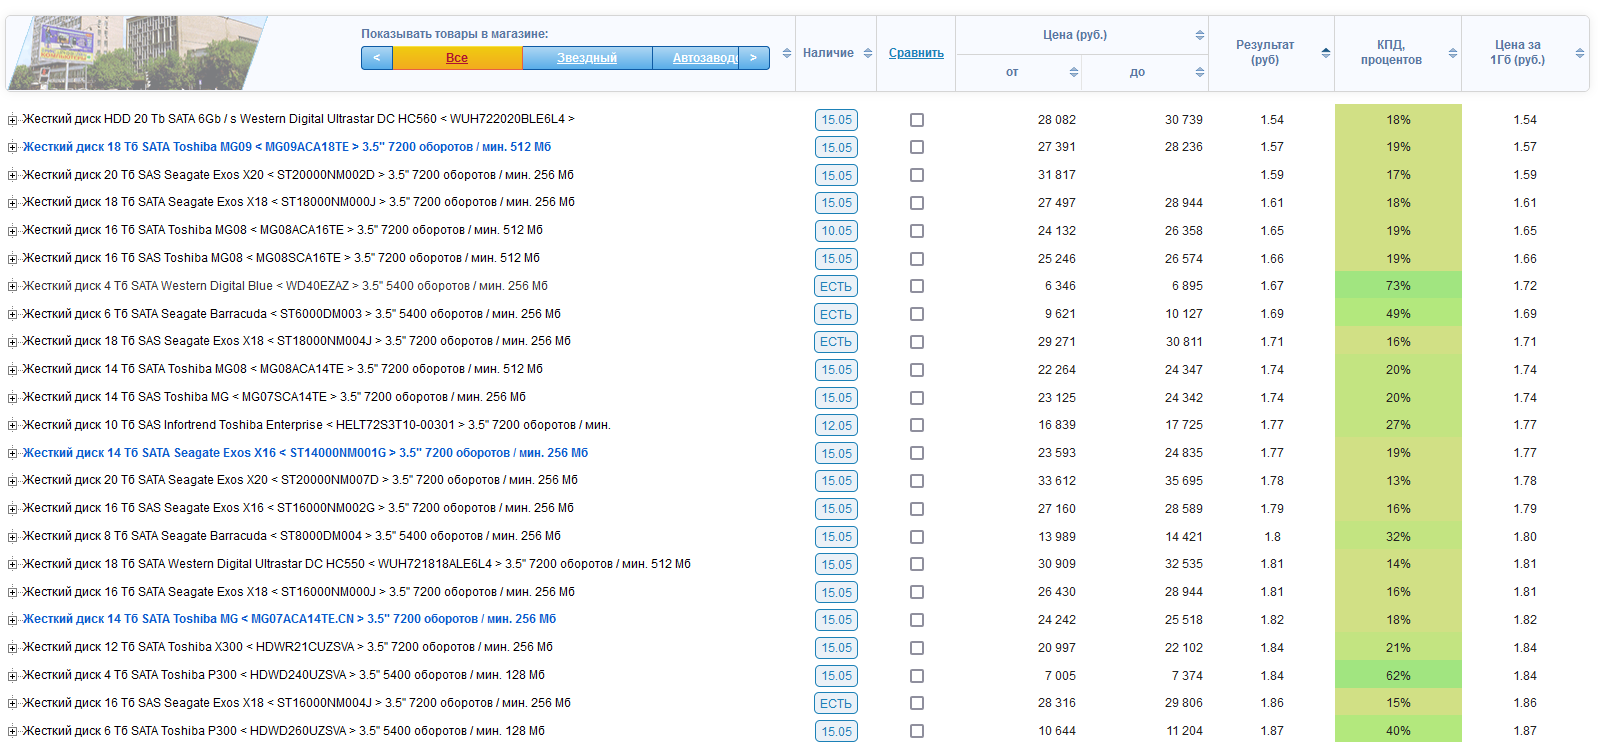The height and width of the screenshot is (742, 1598).
Task: Open link Toshiba MG09 18 Тб SATA
Action: (287, 147)
